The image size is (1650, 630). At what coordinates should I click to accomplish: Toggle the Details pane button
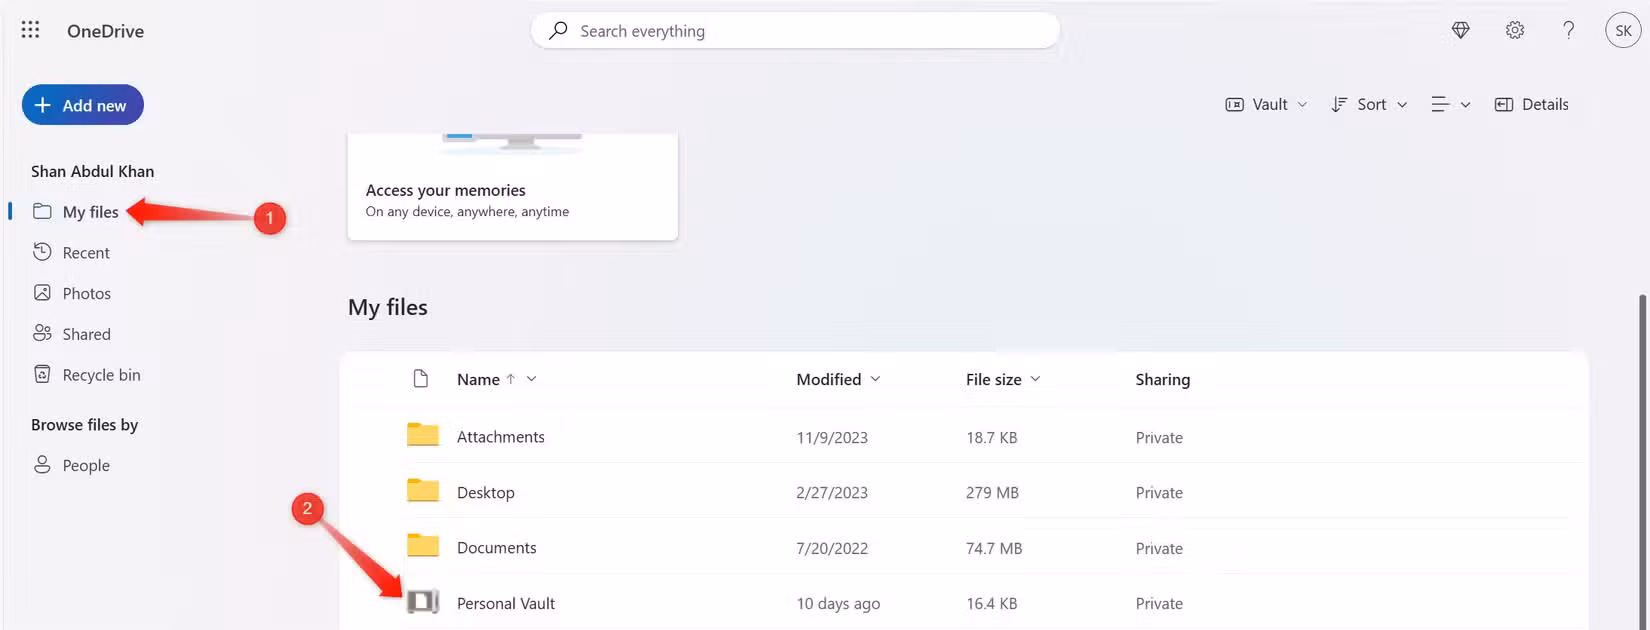pyautogui.click(x=1531, y=104)
